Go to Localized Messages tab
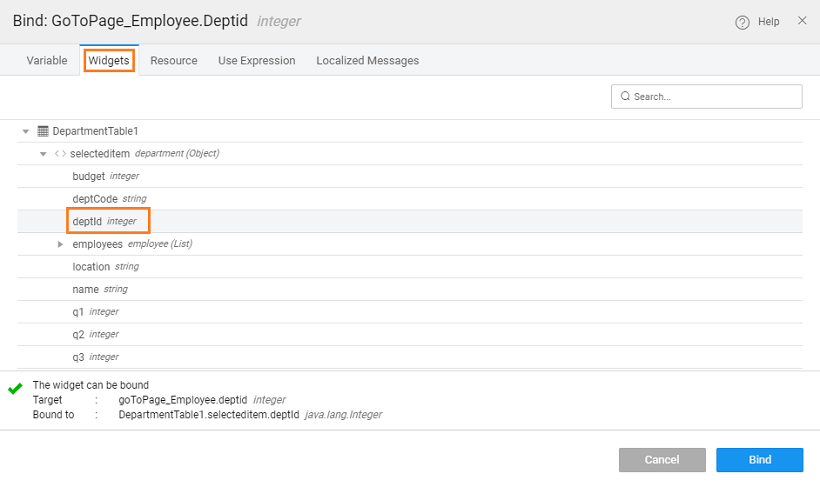 (x=367, y=61)
